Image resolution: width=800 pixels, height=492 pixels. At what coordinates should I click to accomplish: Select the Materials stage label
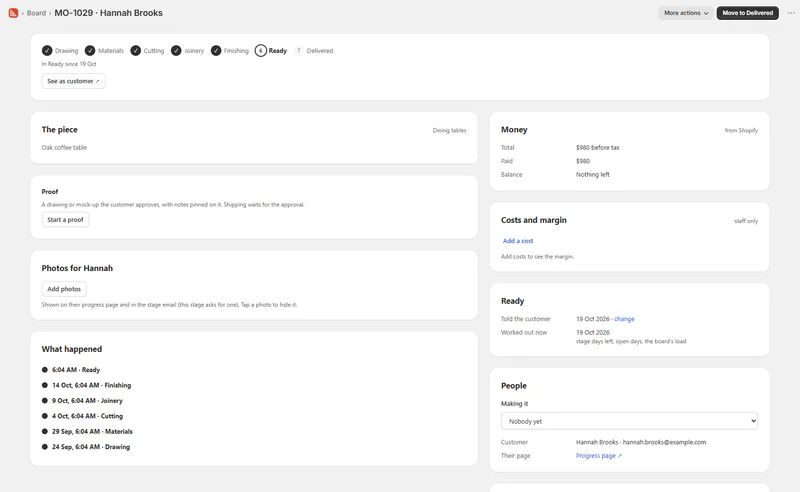(111, 51)
